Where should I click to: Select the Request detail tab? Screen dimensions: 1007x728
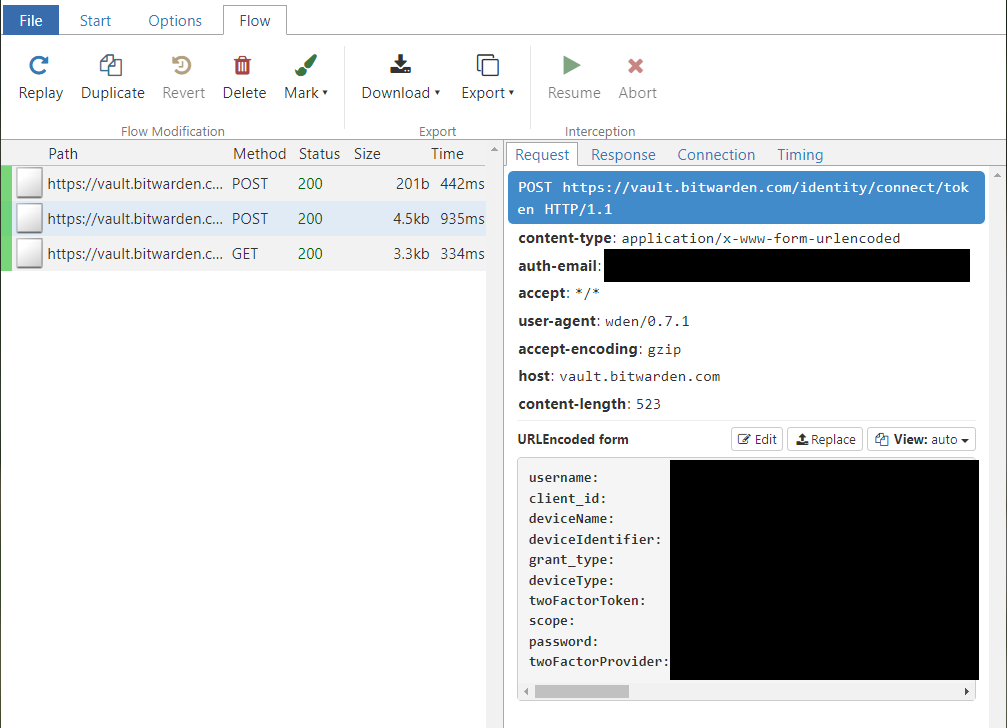point(542,155)
